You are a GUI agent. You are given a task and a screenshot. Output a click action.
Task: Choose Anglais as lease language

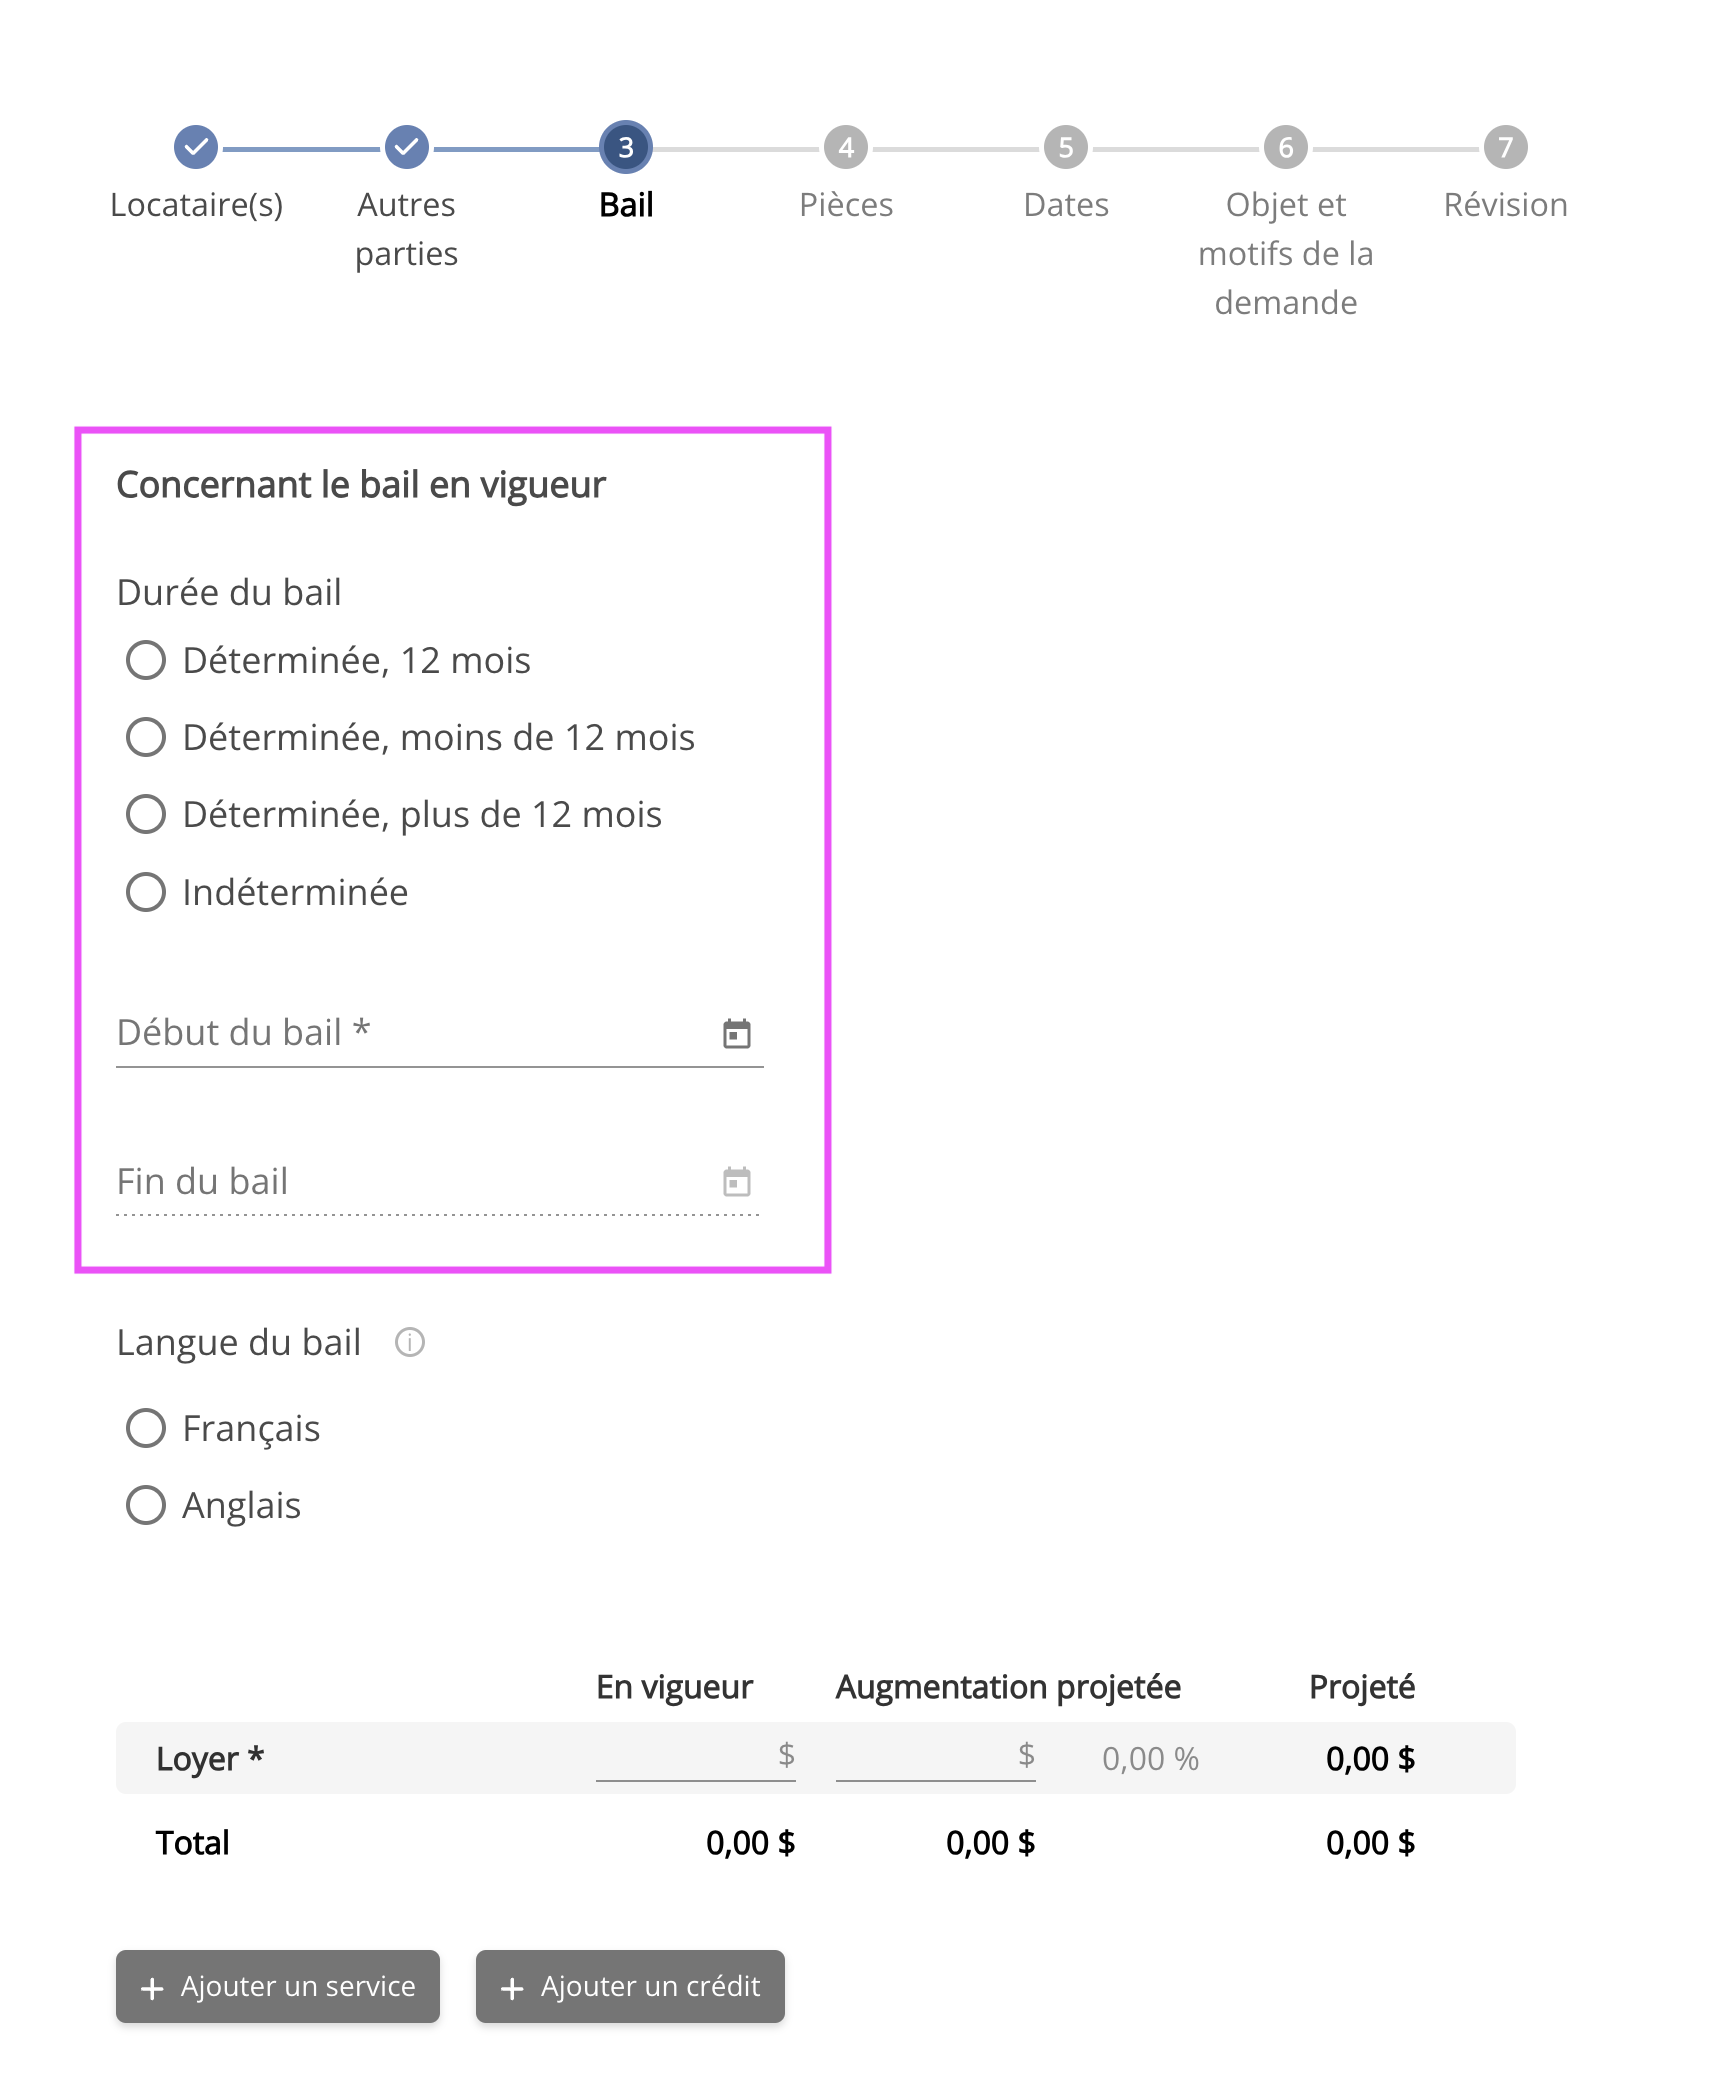point(146,1505)
